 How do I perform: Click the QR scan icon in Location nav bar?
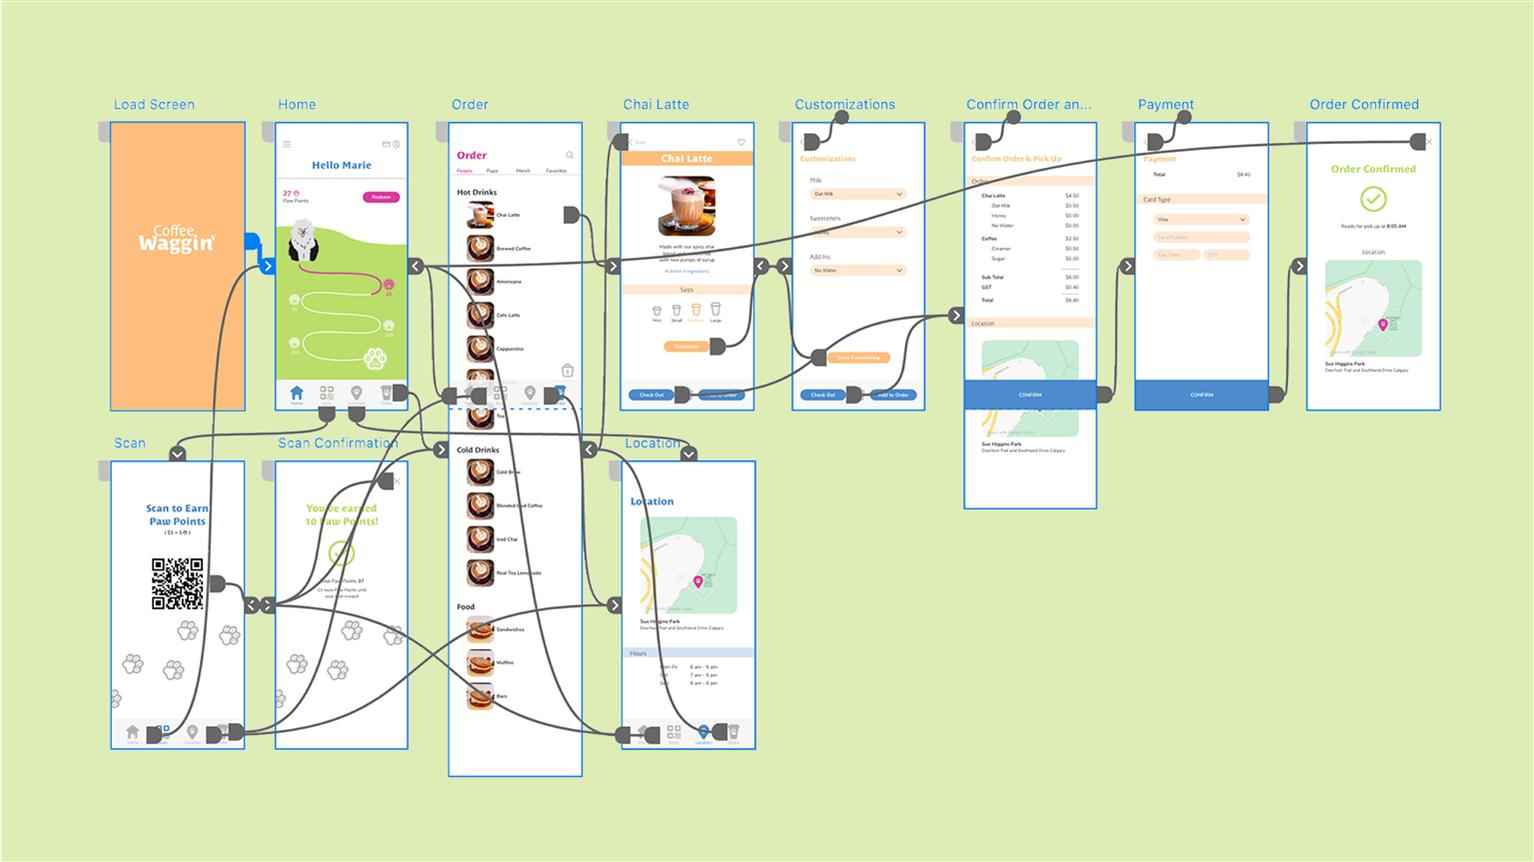click(x=673, y=733)
